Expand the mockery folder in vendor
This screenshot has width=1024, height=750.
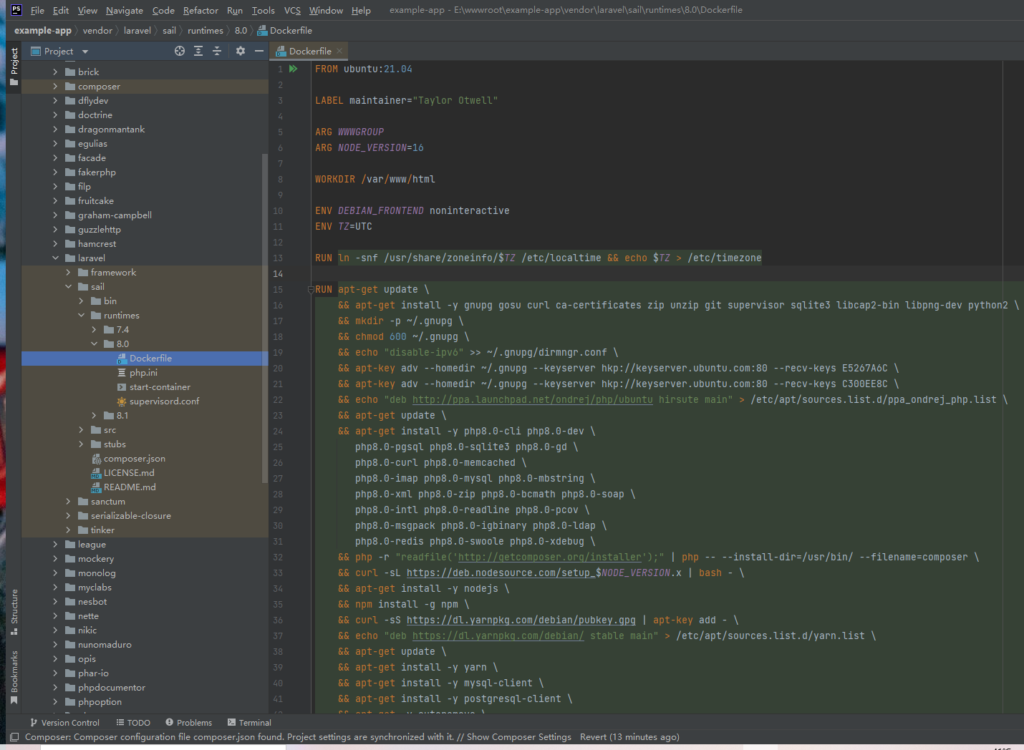pos(57,558)
